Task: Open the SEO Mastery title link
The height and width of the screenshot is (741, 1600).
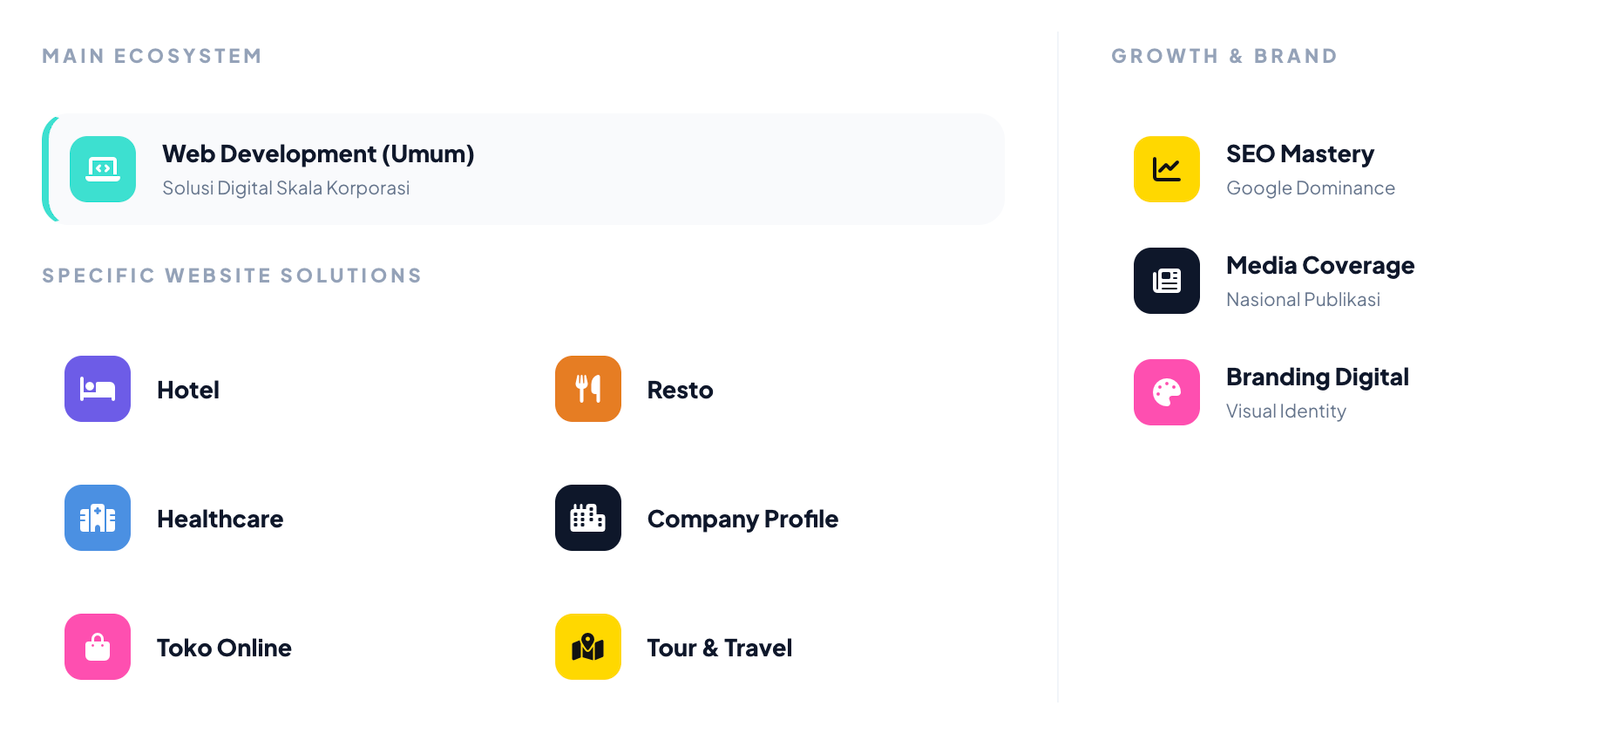Action: point(1300,154)
